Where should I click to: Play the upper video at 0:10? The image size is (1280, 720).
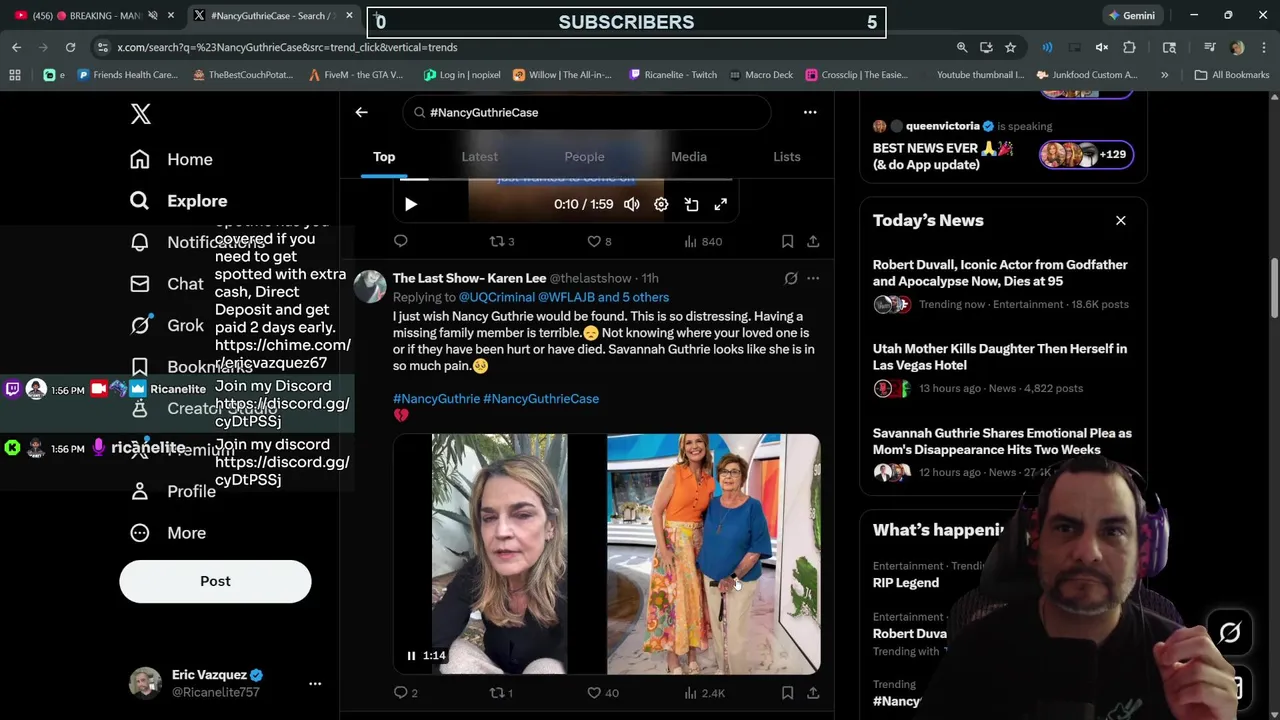(x=411, y=204)
